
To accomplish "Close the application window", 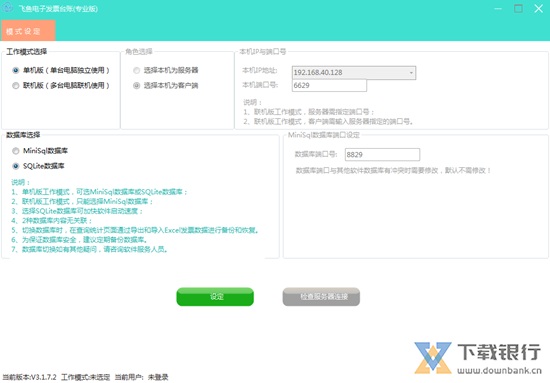I will click(x=539, y=8).
